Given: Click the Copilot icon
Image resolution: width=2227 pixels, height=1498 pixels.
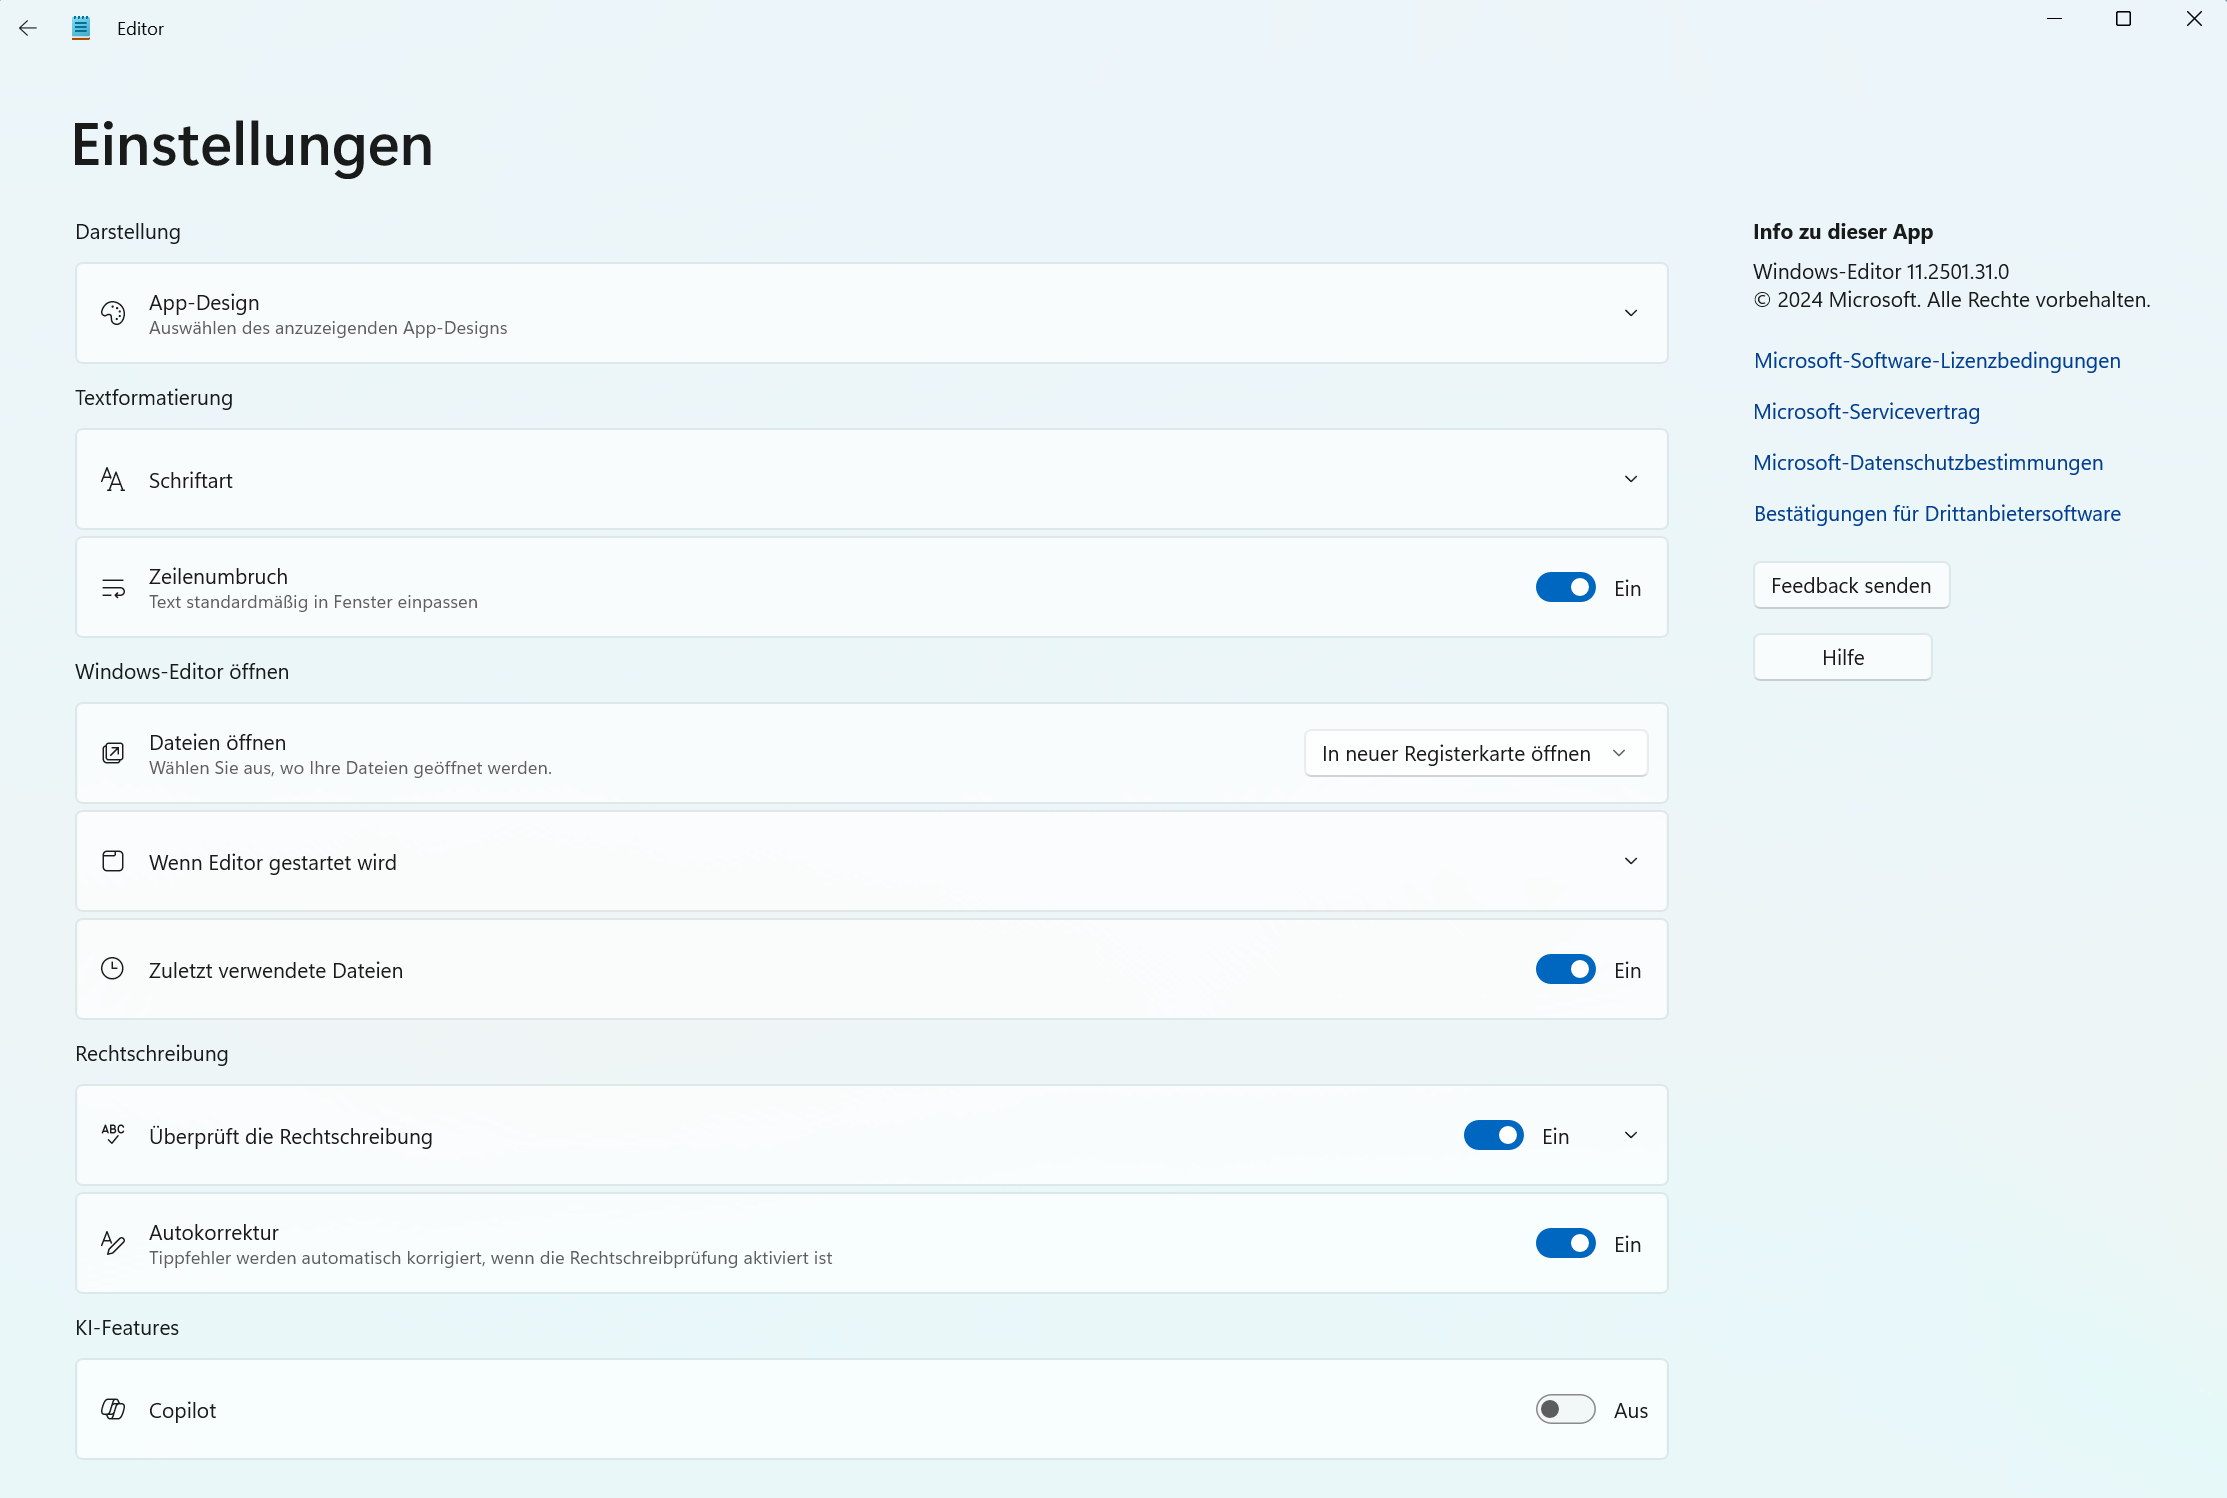Looking at the screenshot, I should tap(113, 1410).
